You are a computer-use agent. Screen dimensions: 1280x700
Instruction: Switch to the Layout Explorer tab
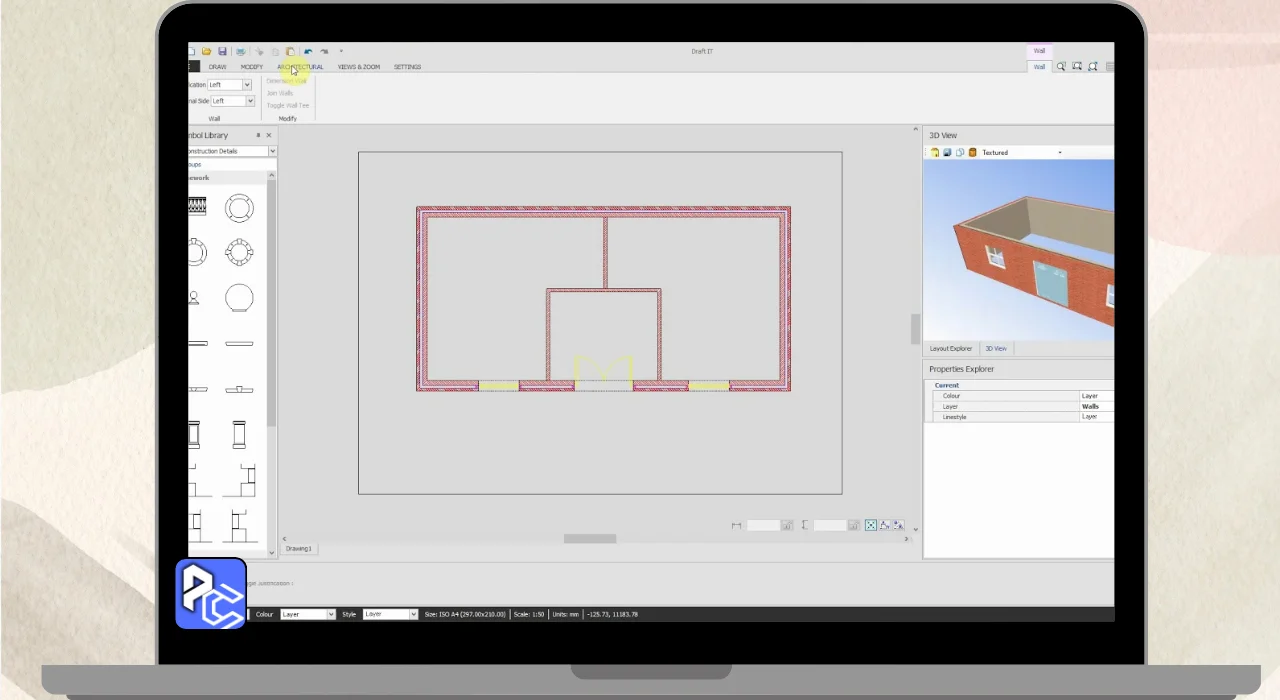coord(950,348)
